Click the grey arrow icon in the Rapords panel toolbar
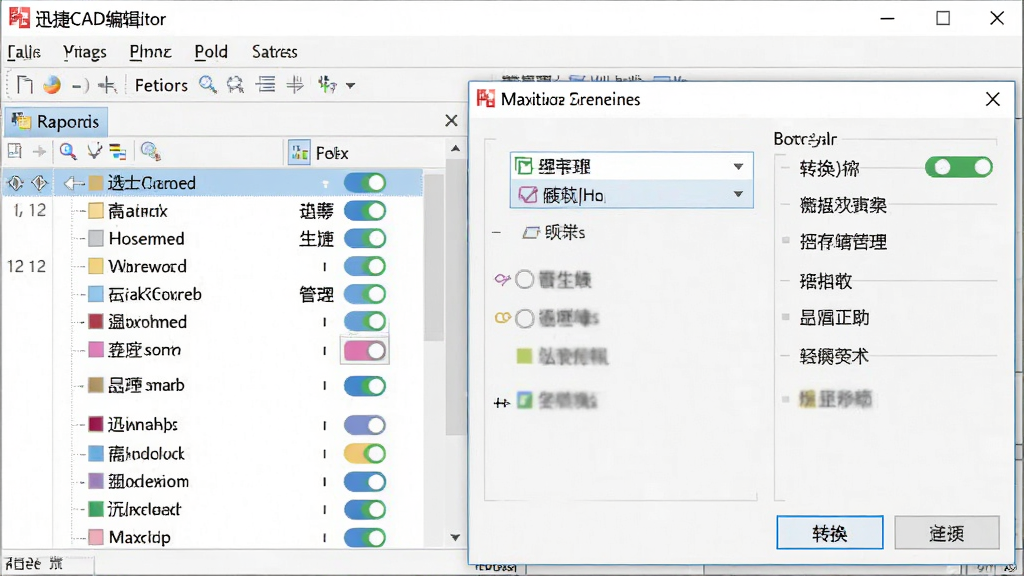The image size is (1024, 576). tap(39, 152)
